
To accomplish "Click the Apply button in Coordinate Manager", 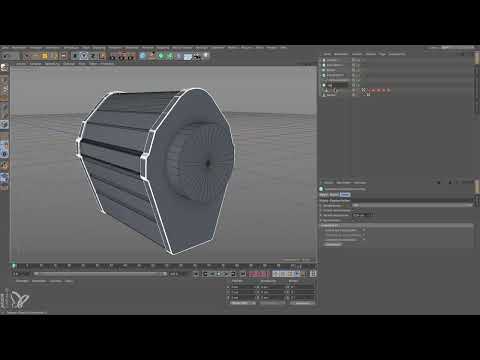I will coord(304,303).
